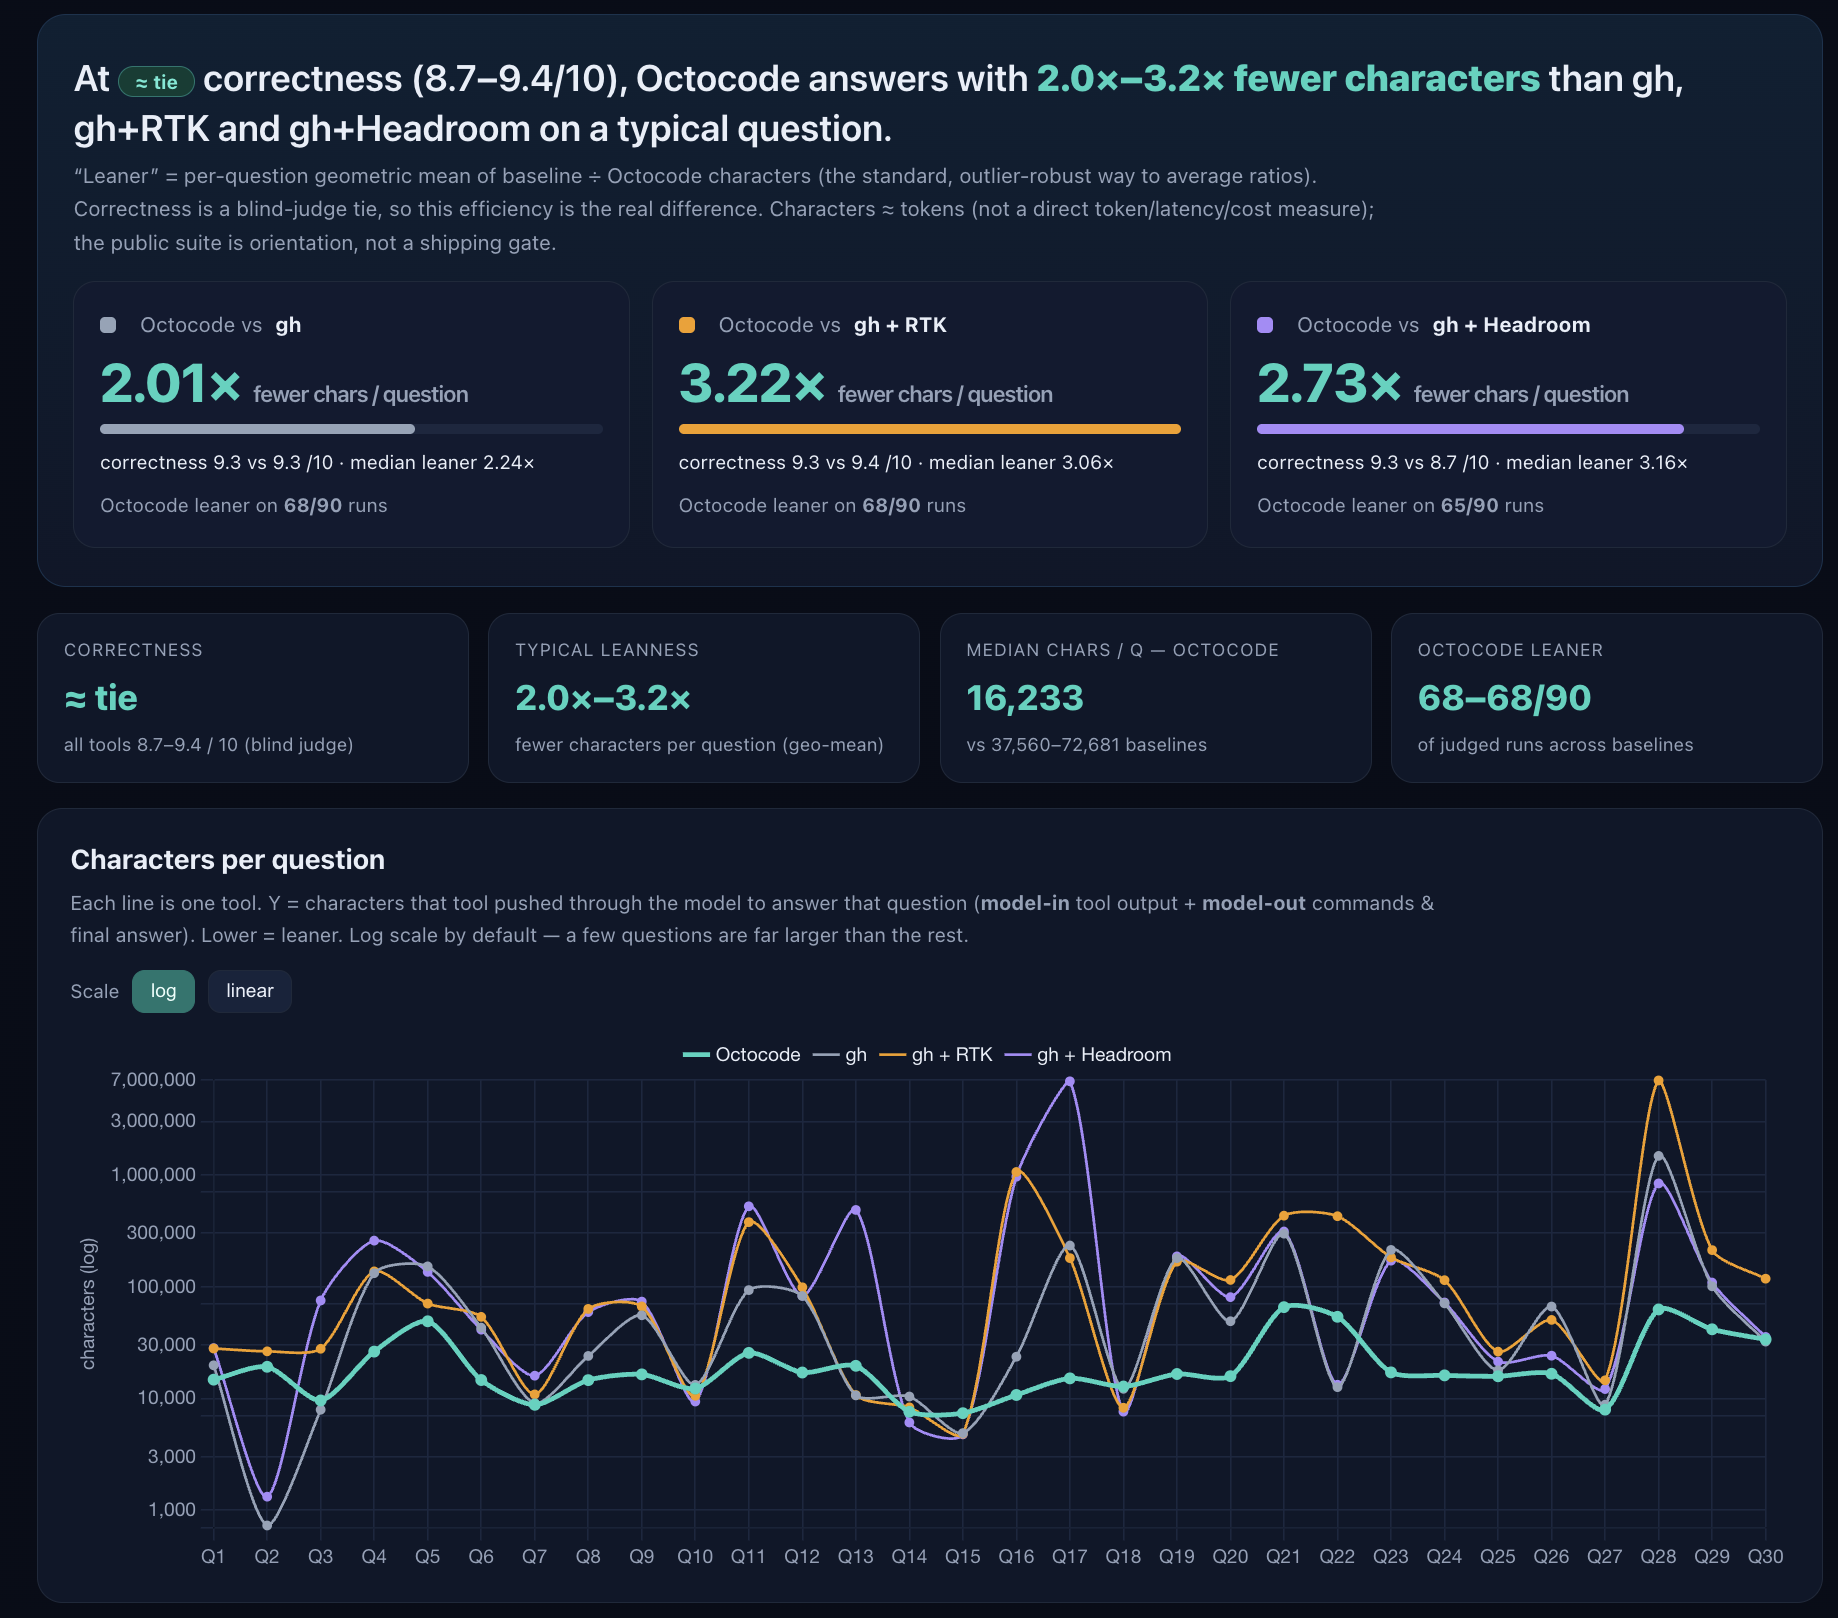
Task: Click the ≈ tie badge in headline
Action: point(156,82)
